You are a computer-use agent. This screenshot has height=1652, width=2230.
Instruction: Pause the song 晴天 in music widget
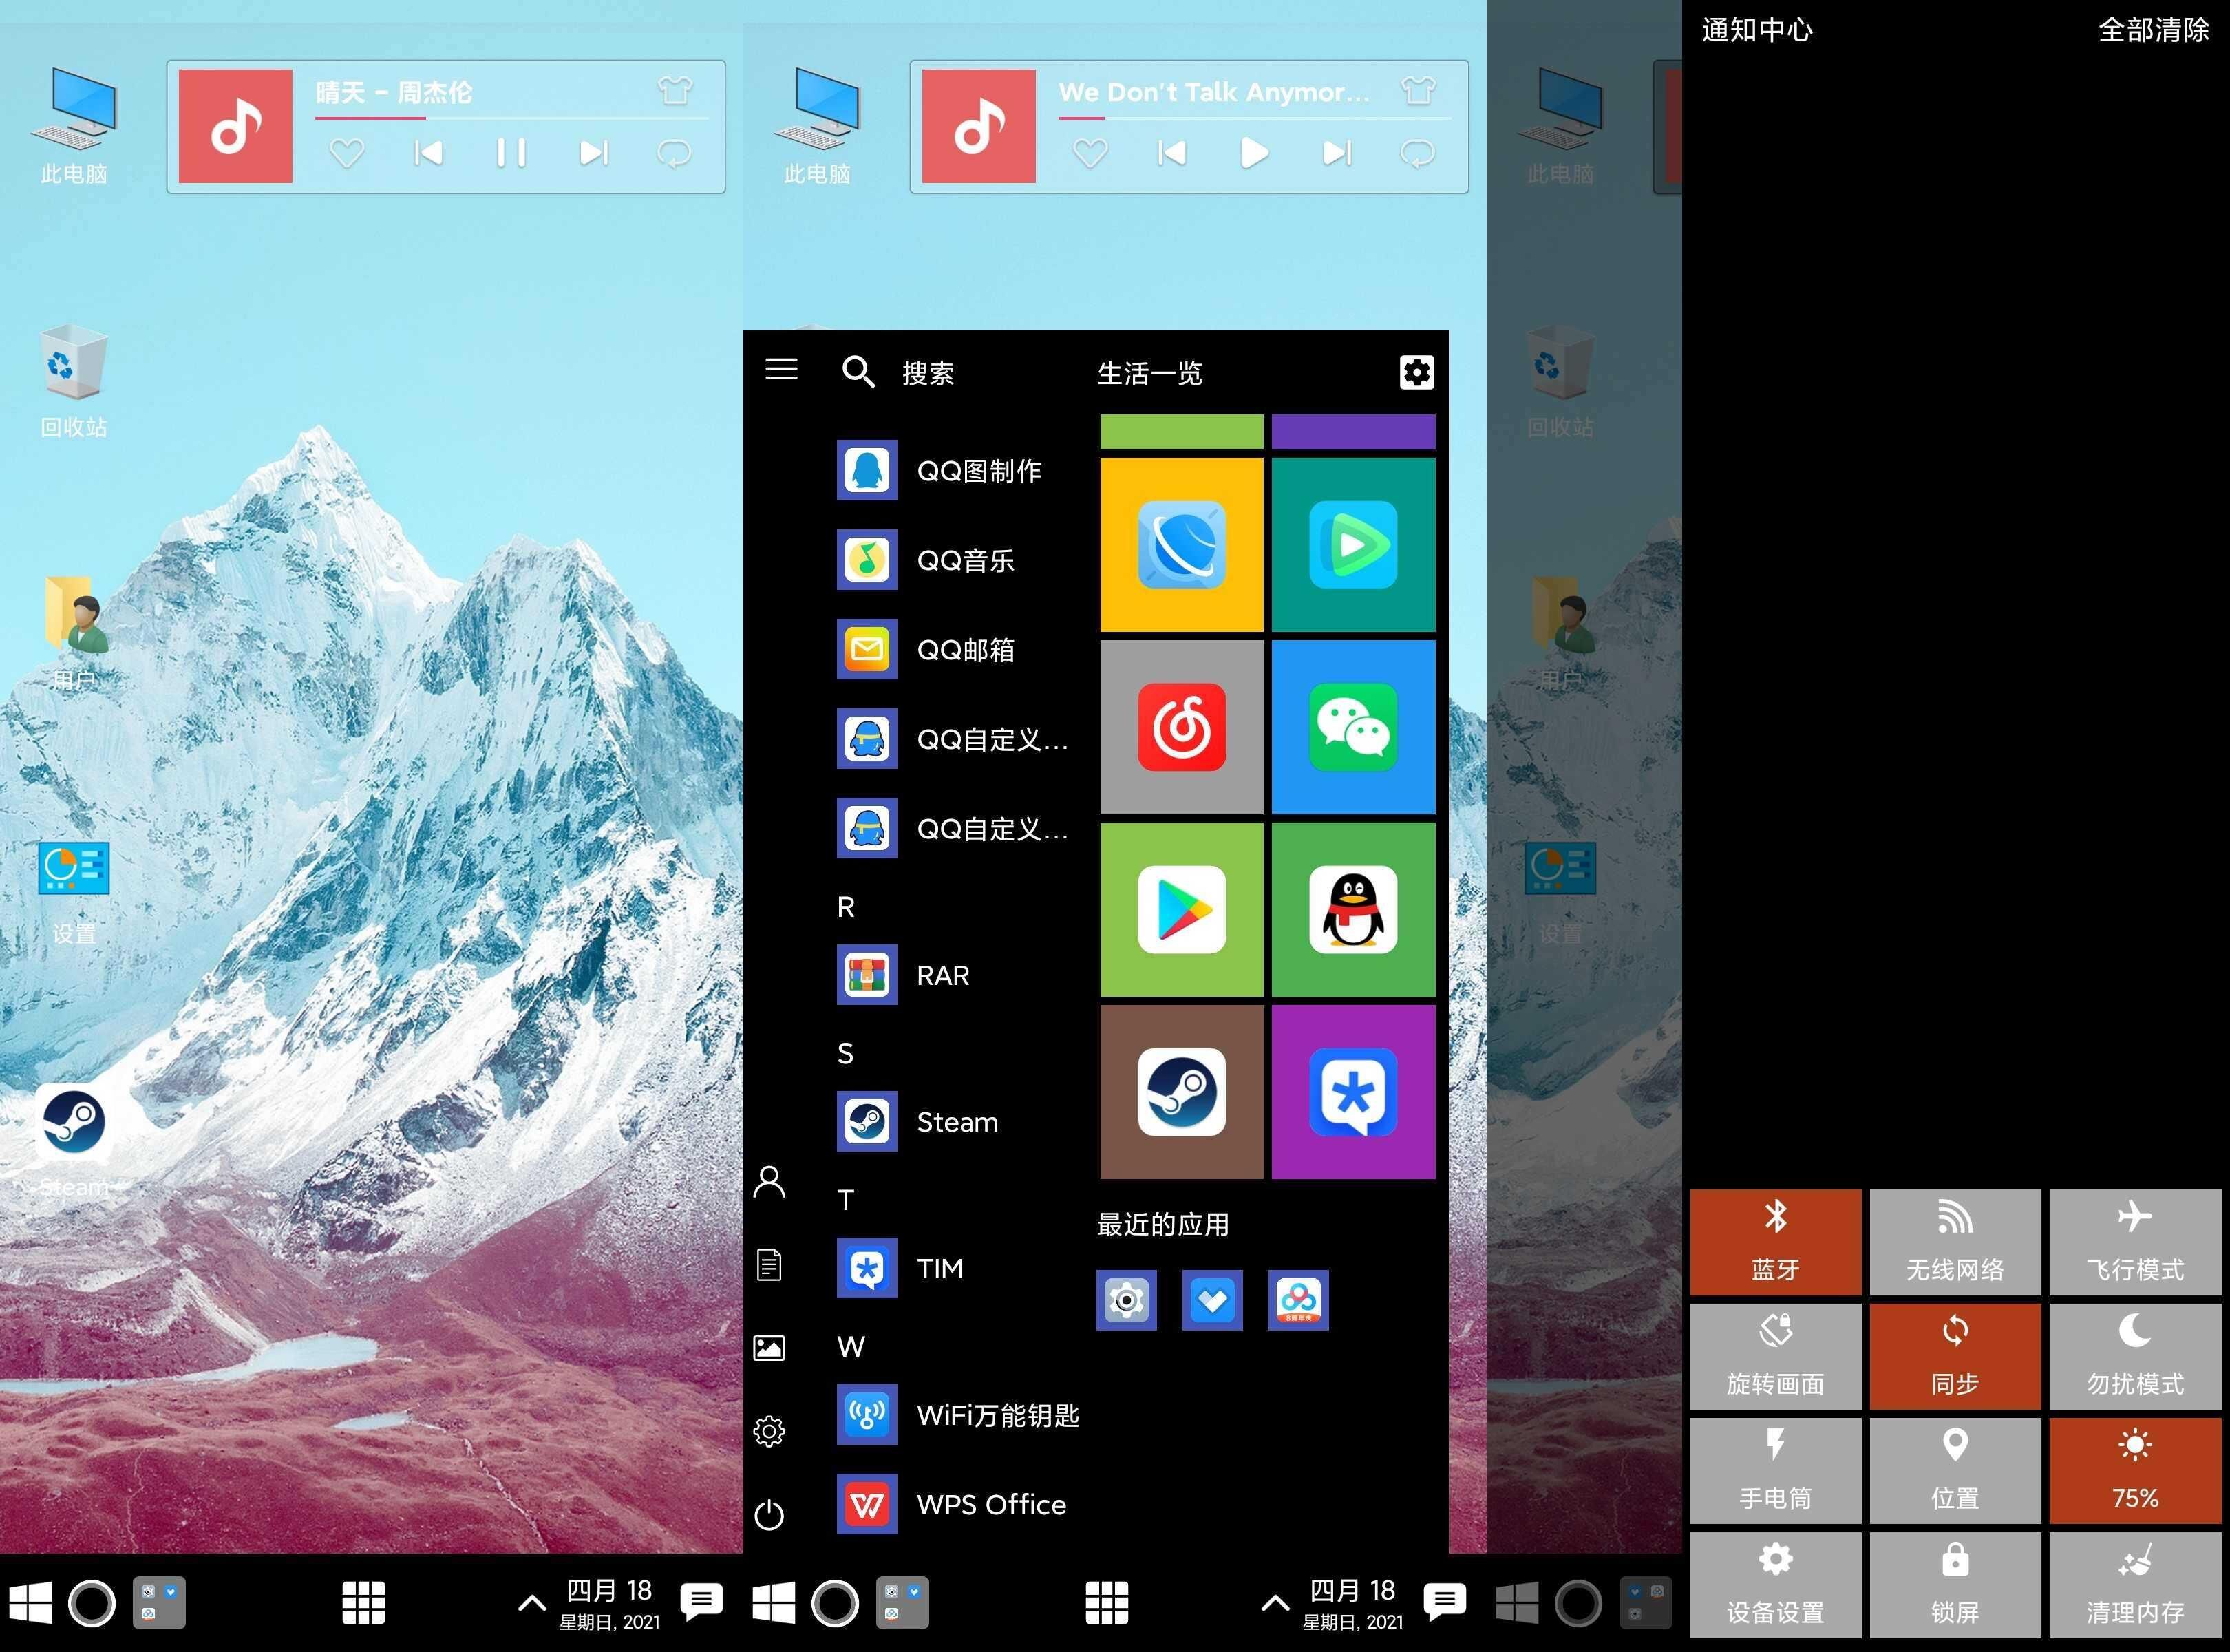pos(511,153)
